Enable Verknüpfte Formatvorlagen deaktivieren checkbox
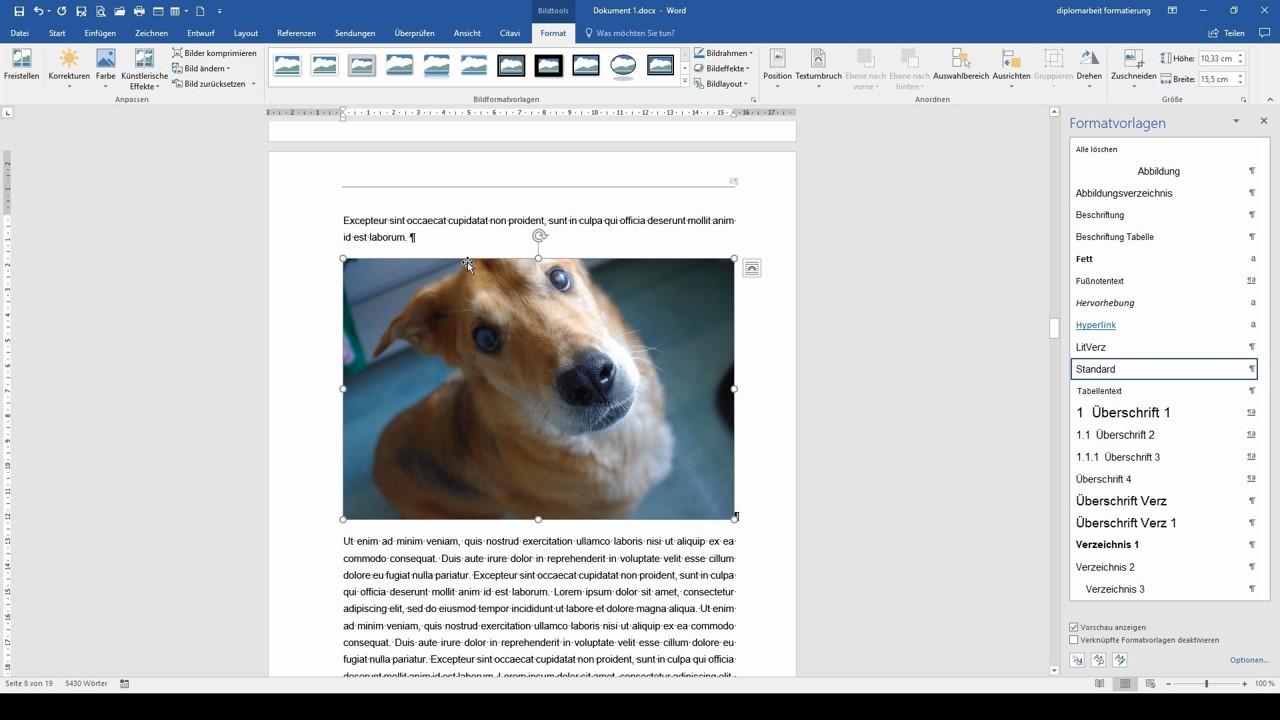Screen dimensions: 1280x720 (x=1074, y=640)
